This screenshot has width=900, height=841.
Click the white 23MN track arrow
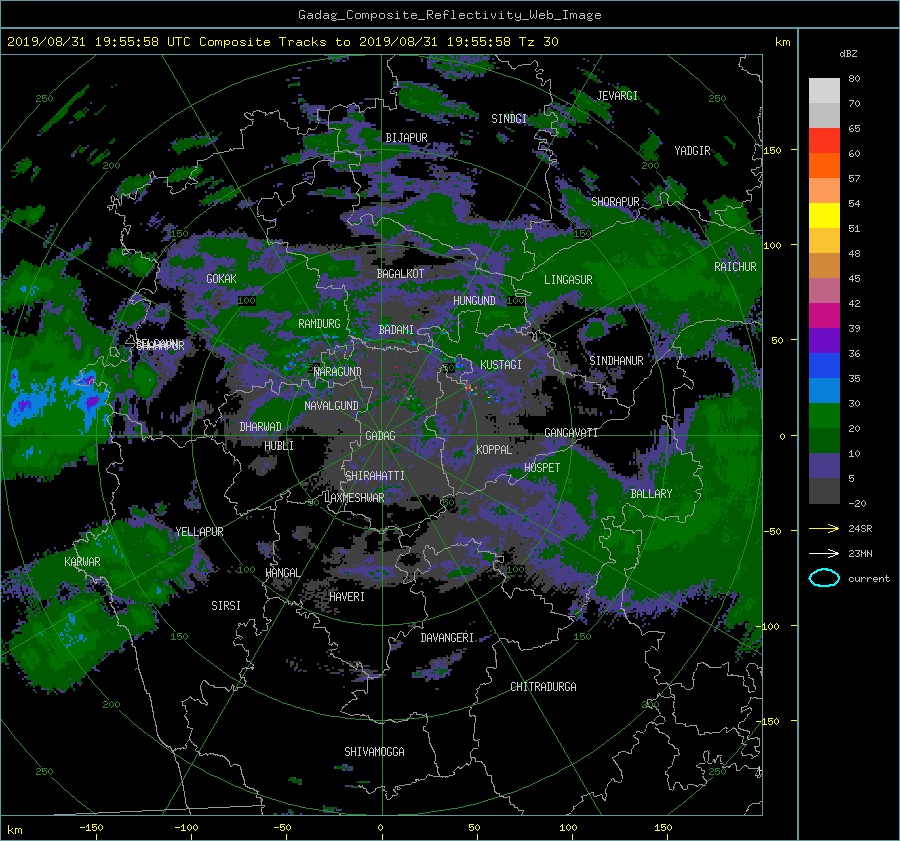pos(824,553)
